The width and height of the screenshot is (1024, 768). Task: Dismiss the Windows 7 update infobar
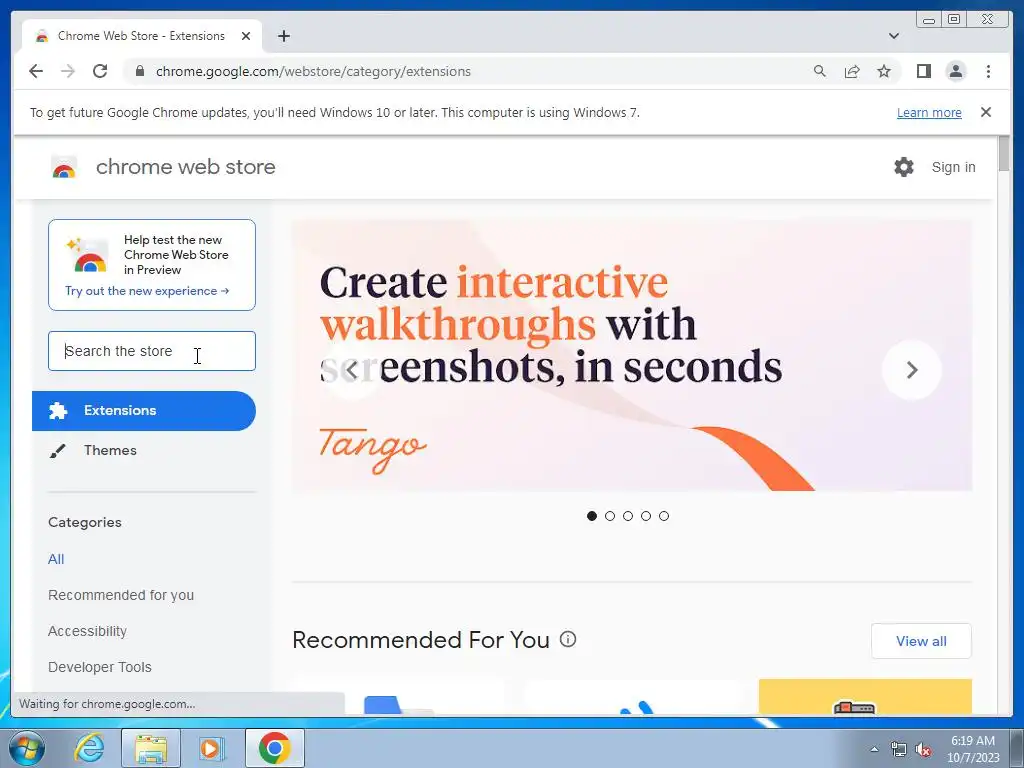tap(986, 112)
